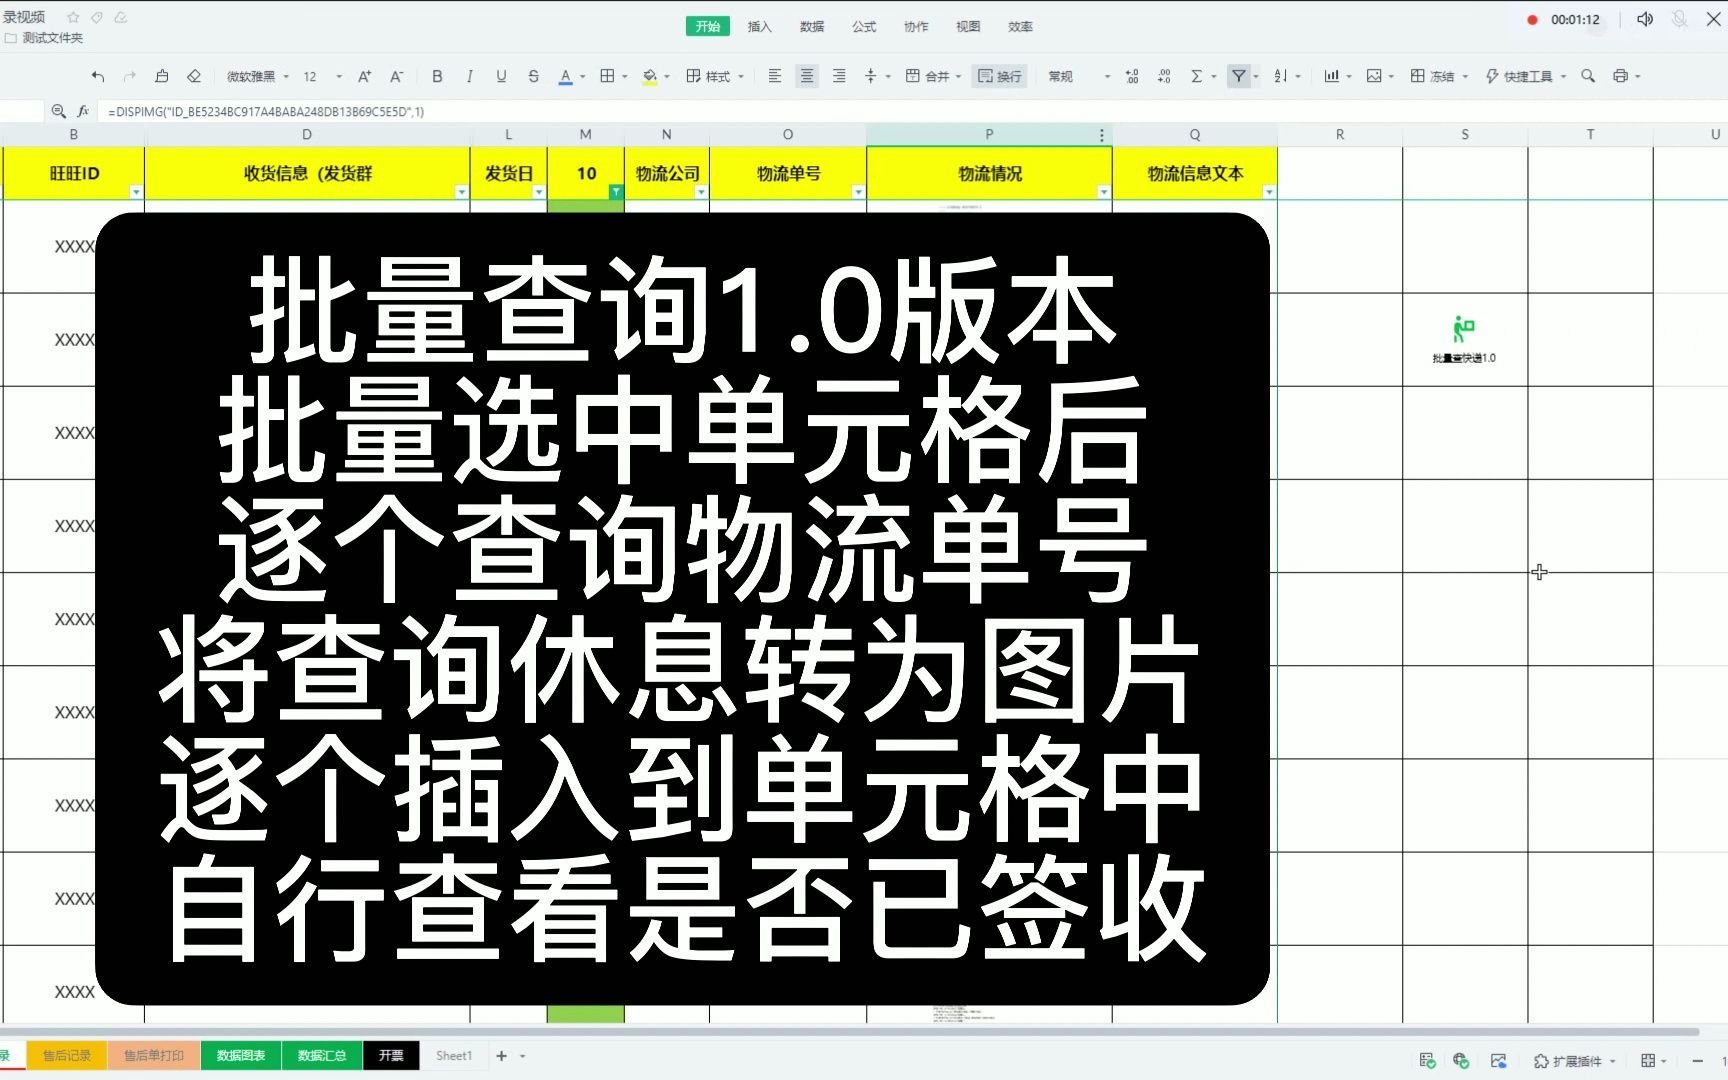Click decrease decimal places icon
This screenshot has width=1728, height=1080.
[x=1164, y=76]
